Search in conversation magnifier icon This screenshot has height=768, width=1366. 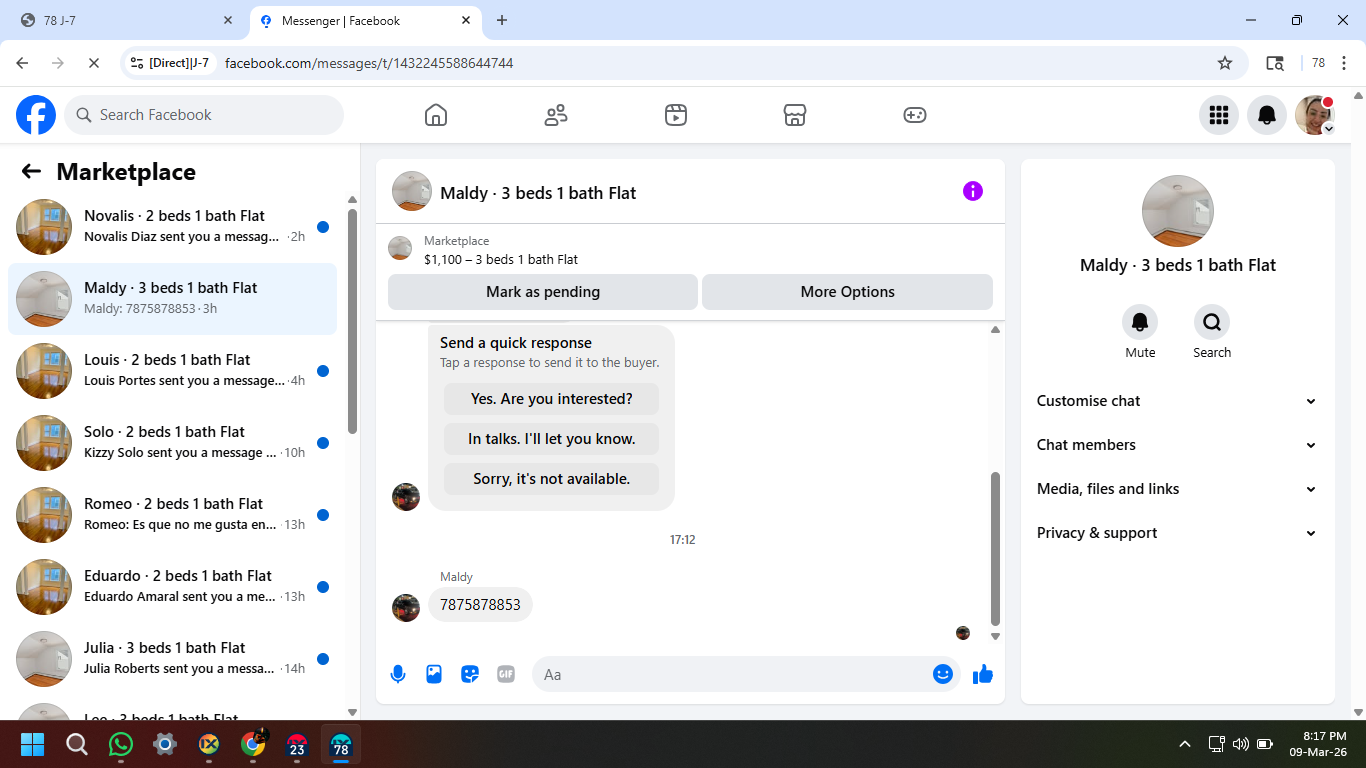click(1212, 322)
